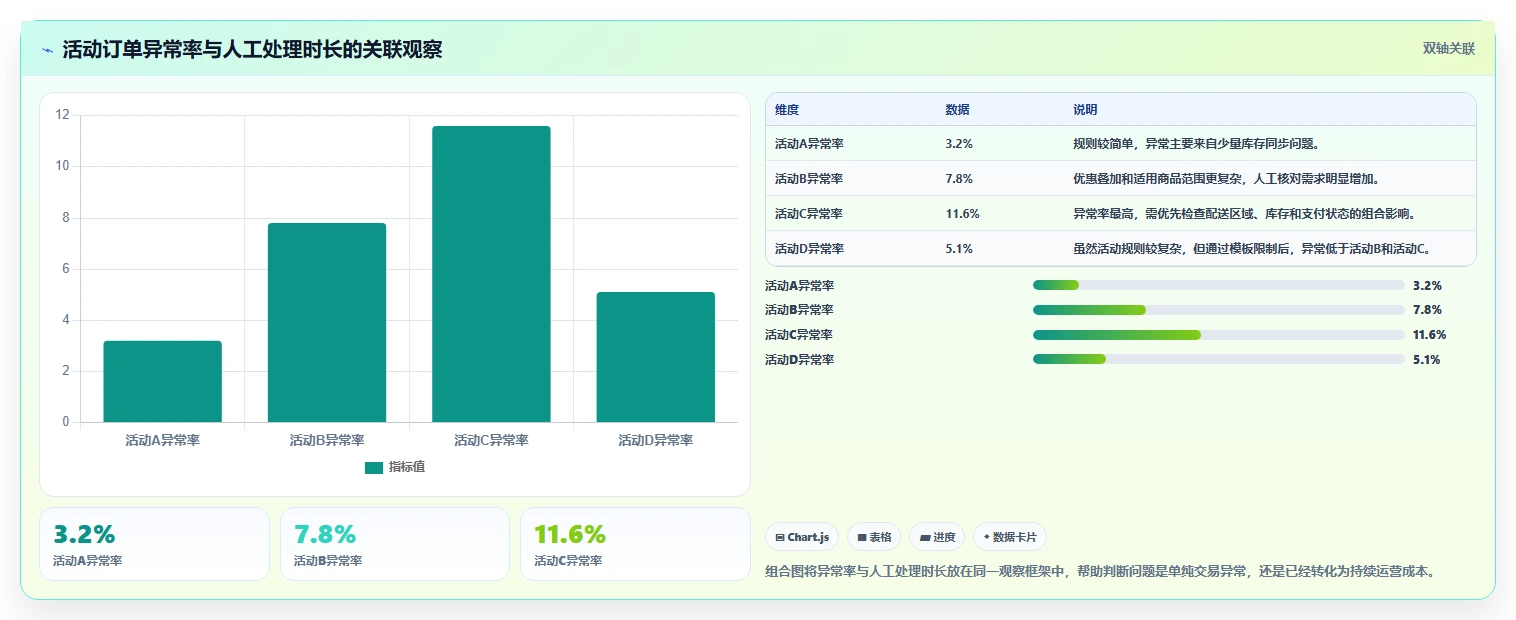Click the 活动B异常率 bar in the chart
1516x620 pixels.
(327, 322)
